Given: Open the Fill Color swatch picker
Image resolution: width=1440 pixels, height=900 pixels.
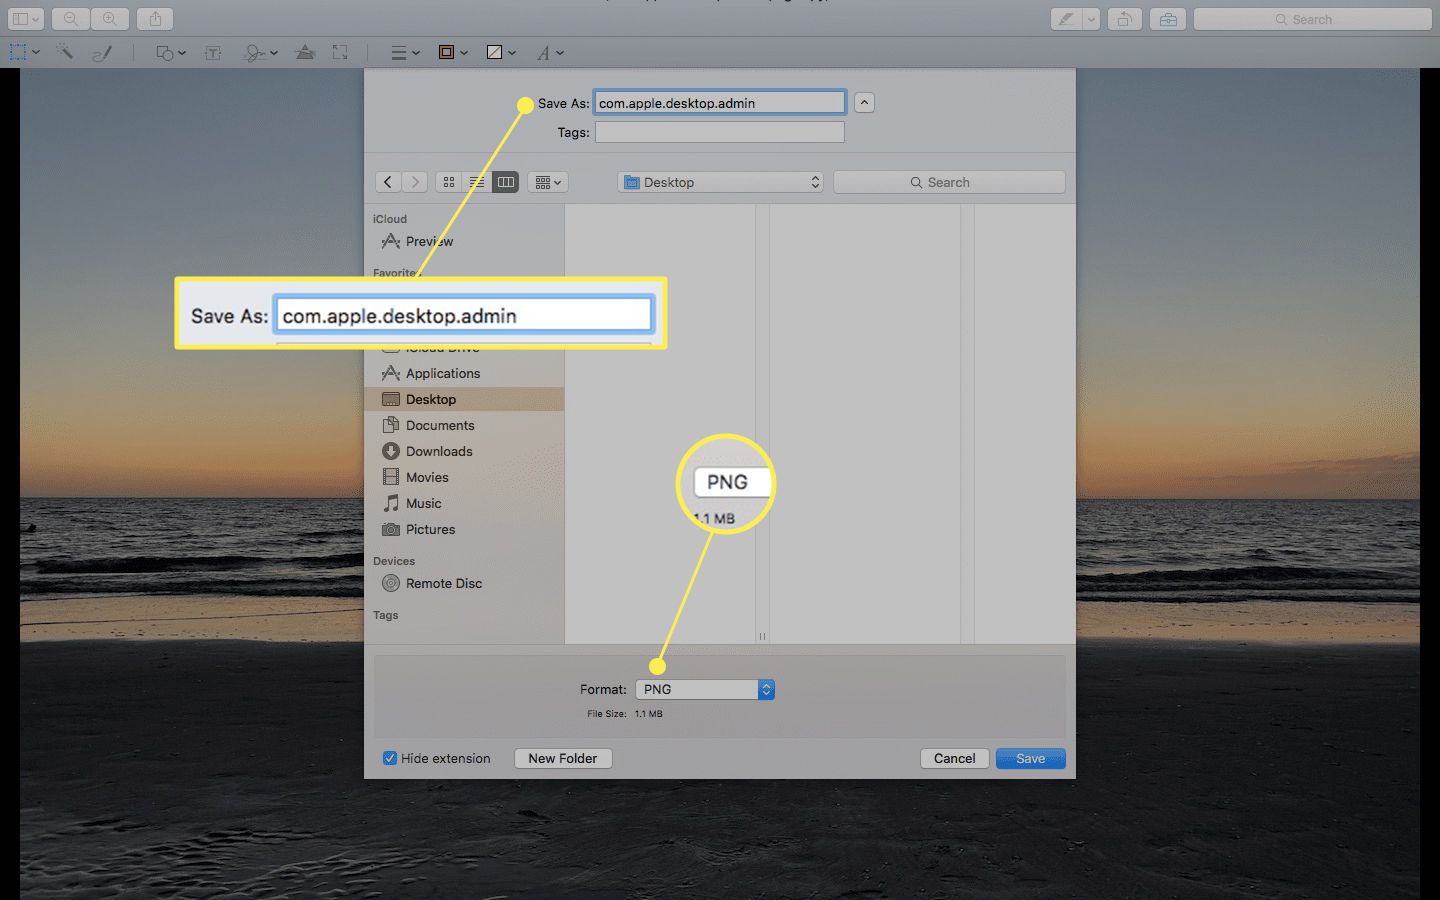Looking at the screenshot, I should click(x=501, y=52).
